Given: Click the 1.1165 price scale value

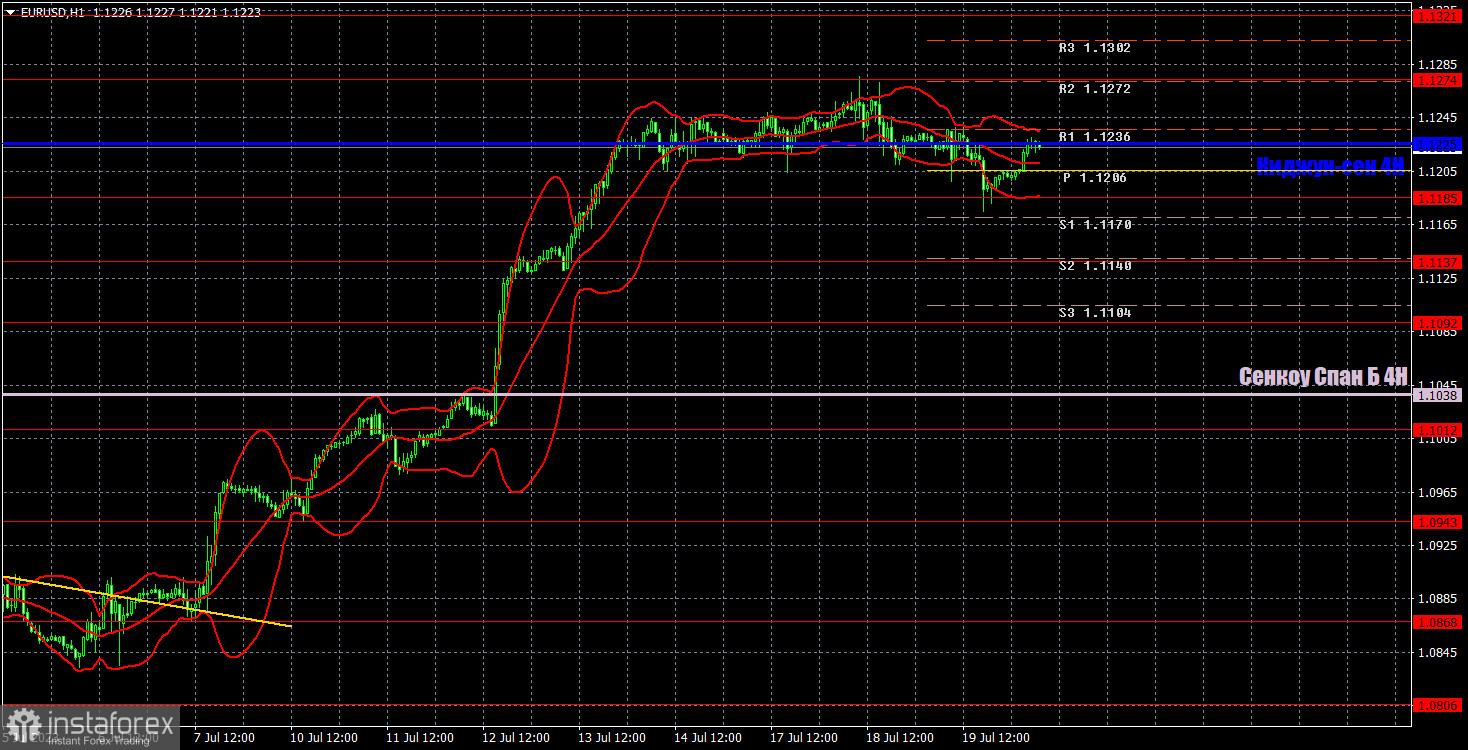Looking at the screenshot, I should tap(1438, 225).
